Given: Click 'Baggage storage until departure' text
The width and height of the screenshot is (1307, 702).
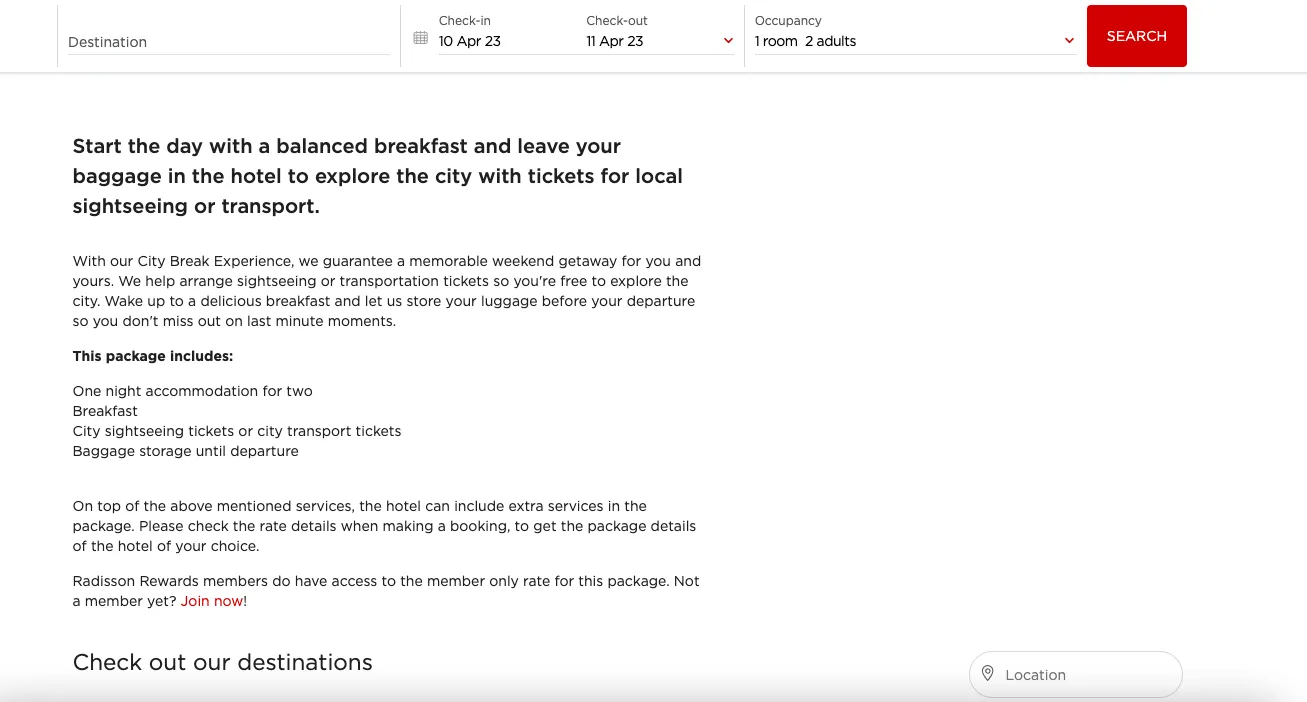Looking at the screenshot, I should (186, 451).
